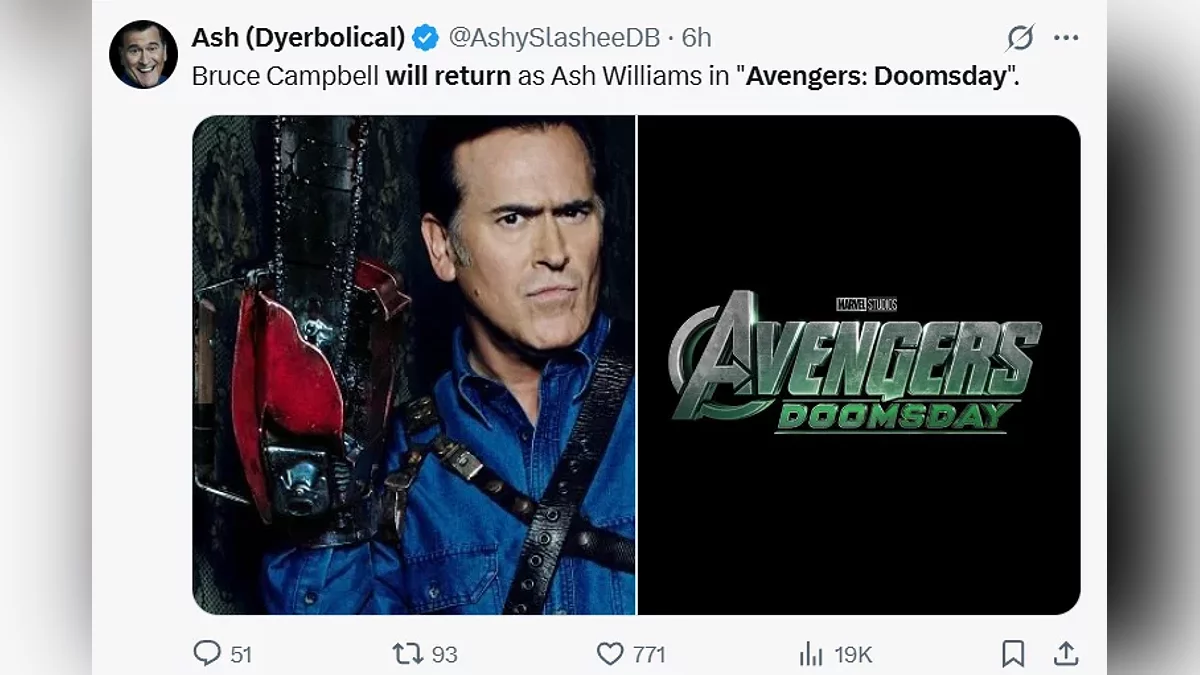Click the view analytics bar-chart icon

[810, 655]
